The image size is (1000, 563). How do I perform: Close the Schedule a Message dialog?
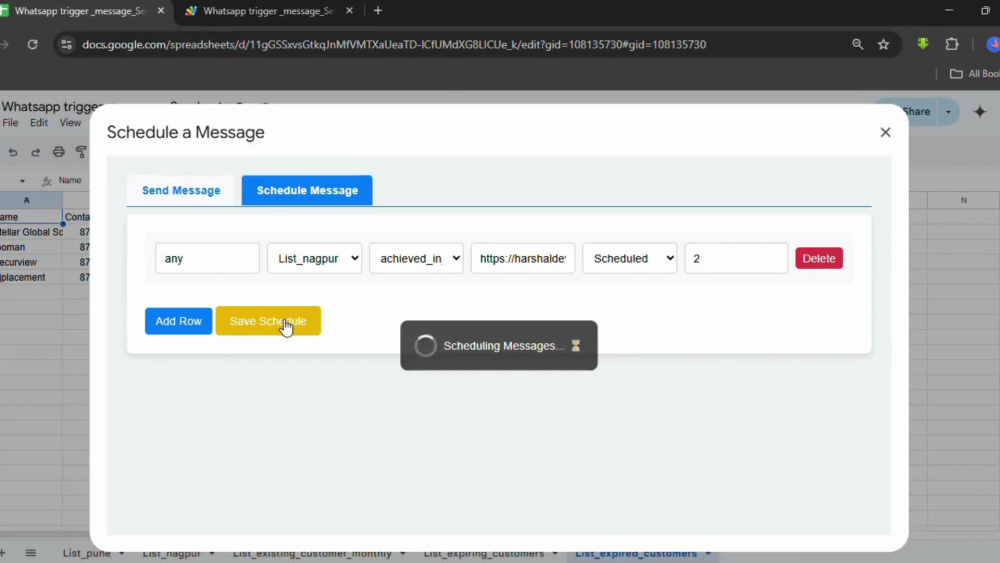coord(885,132)
